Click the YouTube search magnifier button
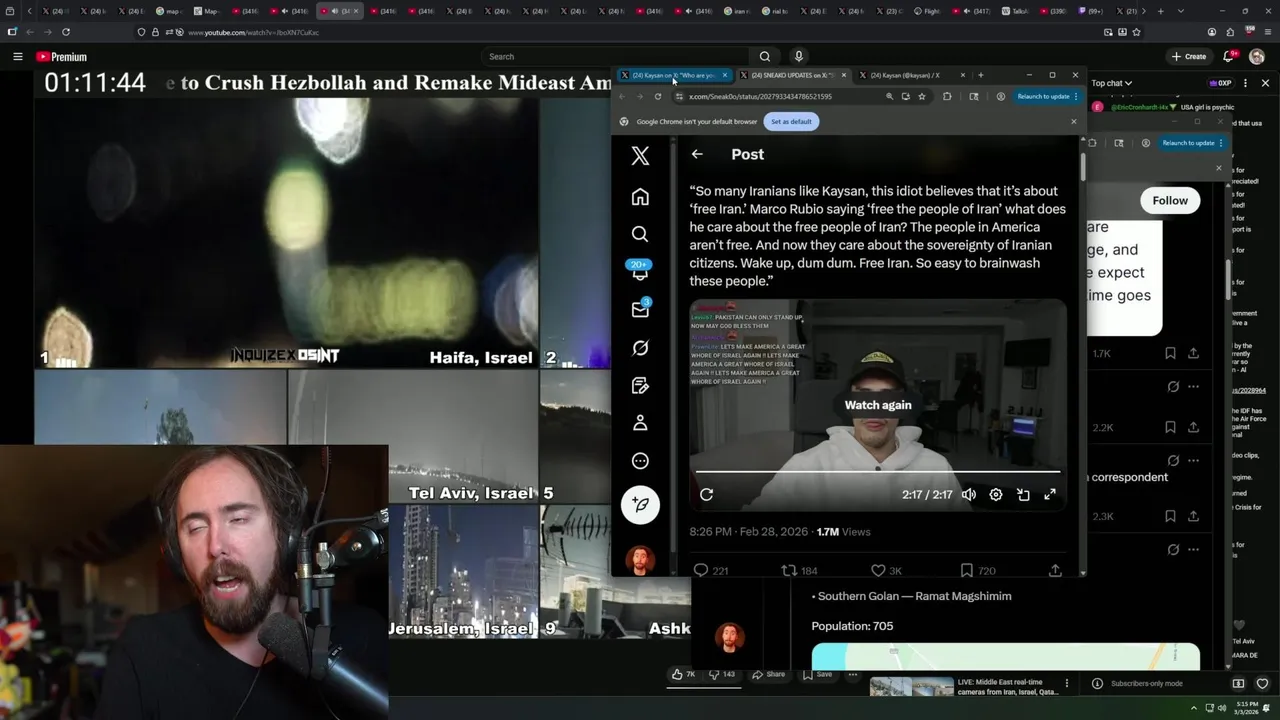The image size is (1280, 720). click(x=764, y=56)
